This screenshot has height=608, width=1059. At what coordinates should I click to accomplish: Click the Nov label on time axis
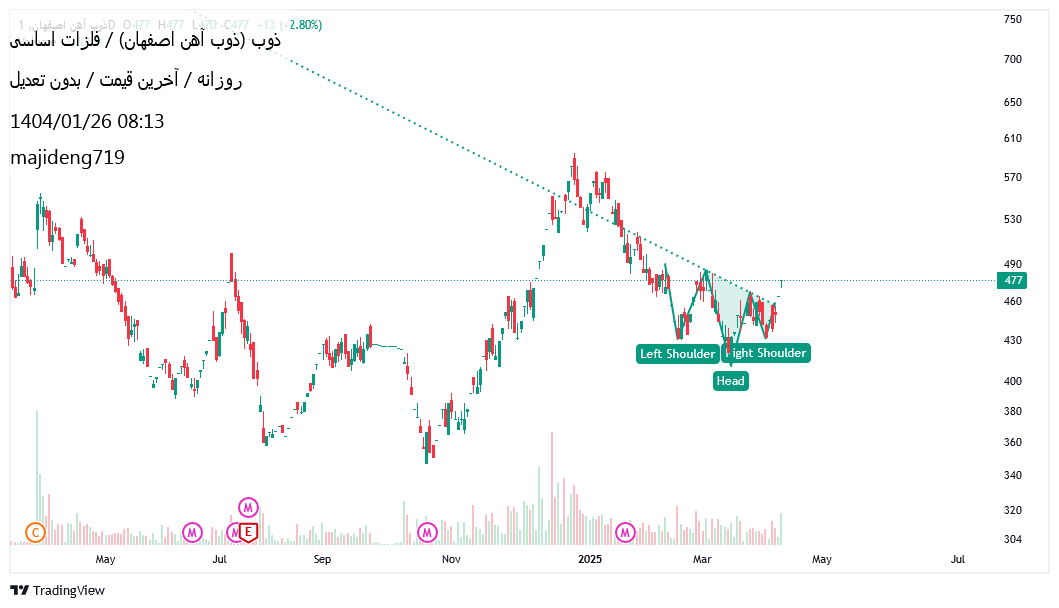[x=451, y=560]
